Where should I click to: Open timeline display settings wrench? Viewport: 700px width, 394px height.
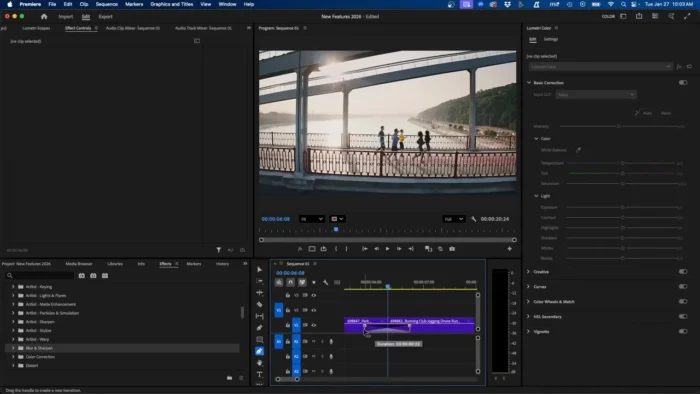tap(325, 282)
